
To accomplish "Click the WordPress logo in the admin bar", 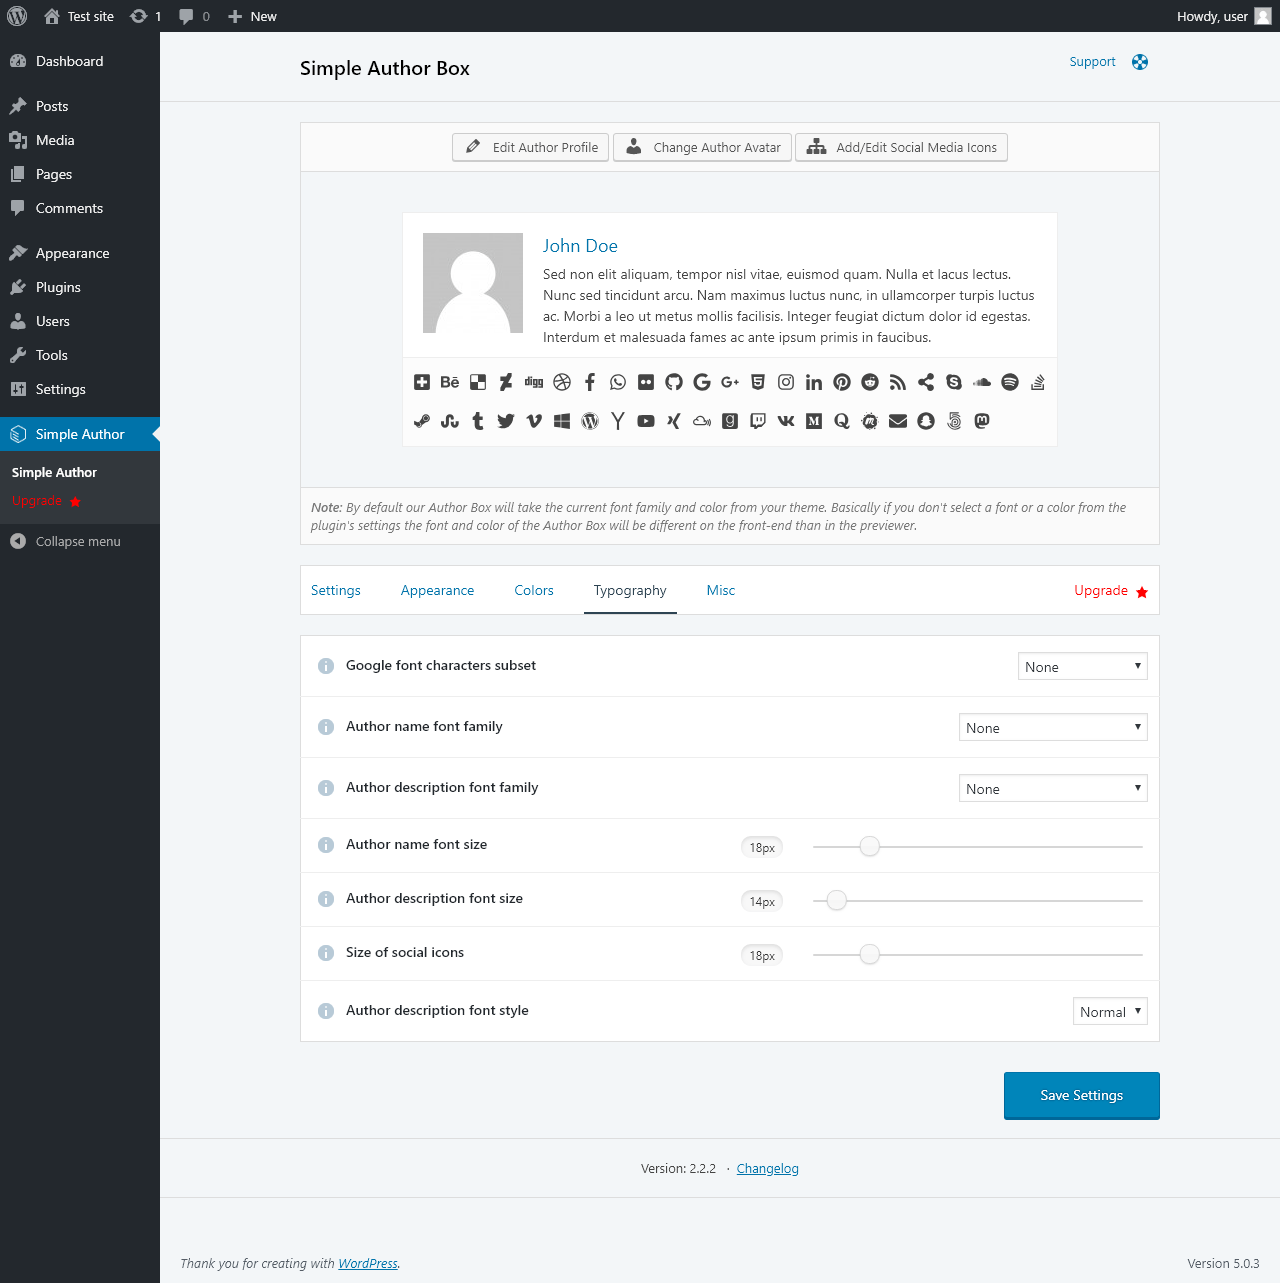I will click(17, 16).
